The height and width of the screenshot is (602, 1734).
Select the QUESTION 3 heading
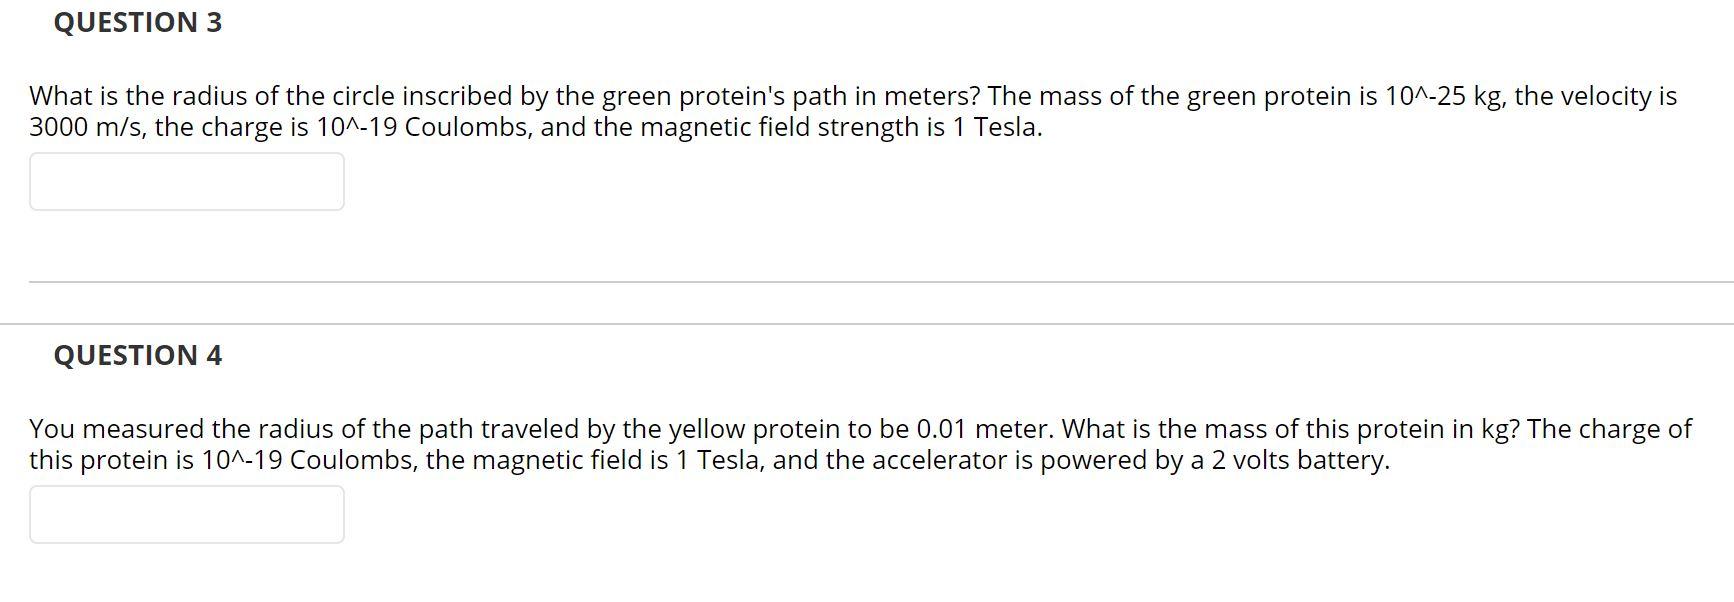[x=136, y=22]
